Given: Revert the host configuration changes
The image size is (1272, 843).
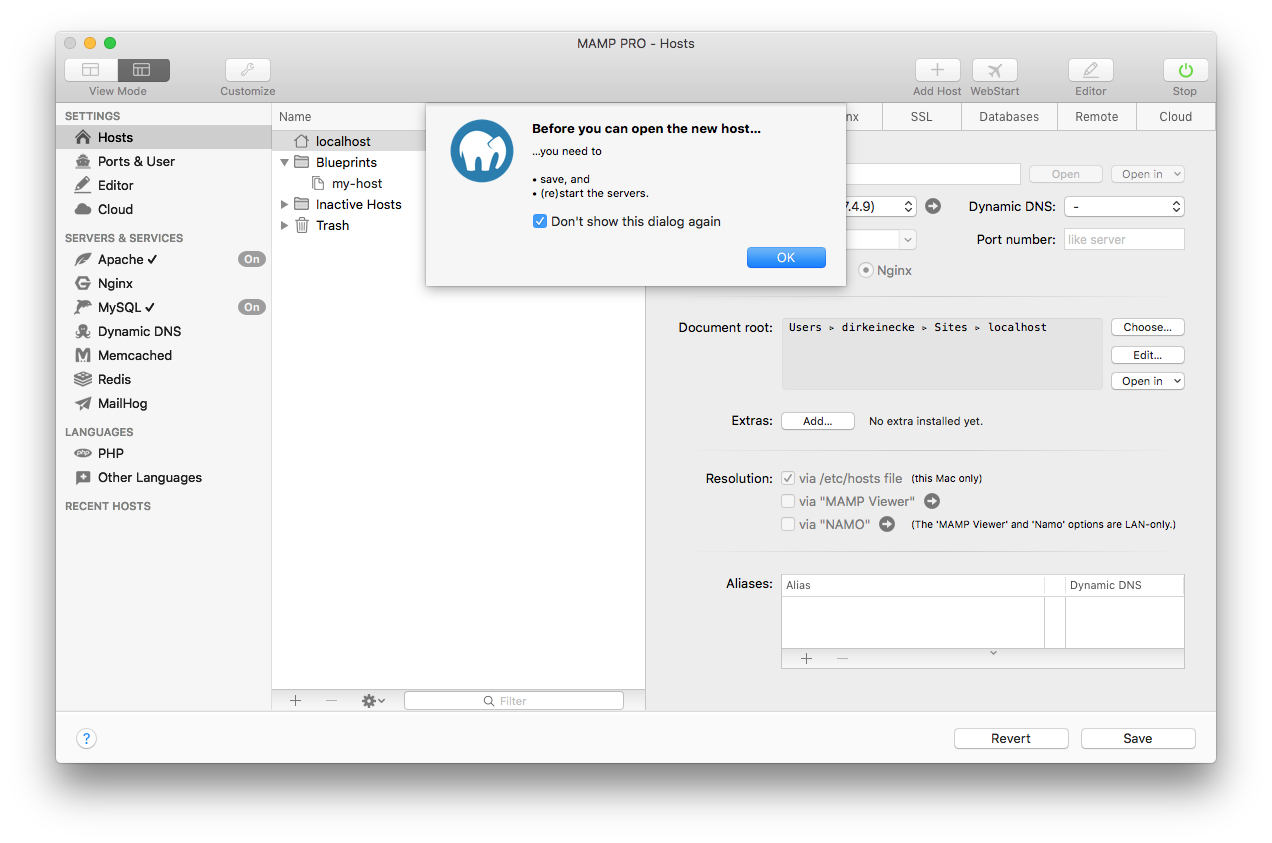Looking at the screenshot, I should pyautogui.click(x=1010, y=738).
